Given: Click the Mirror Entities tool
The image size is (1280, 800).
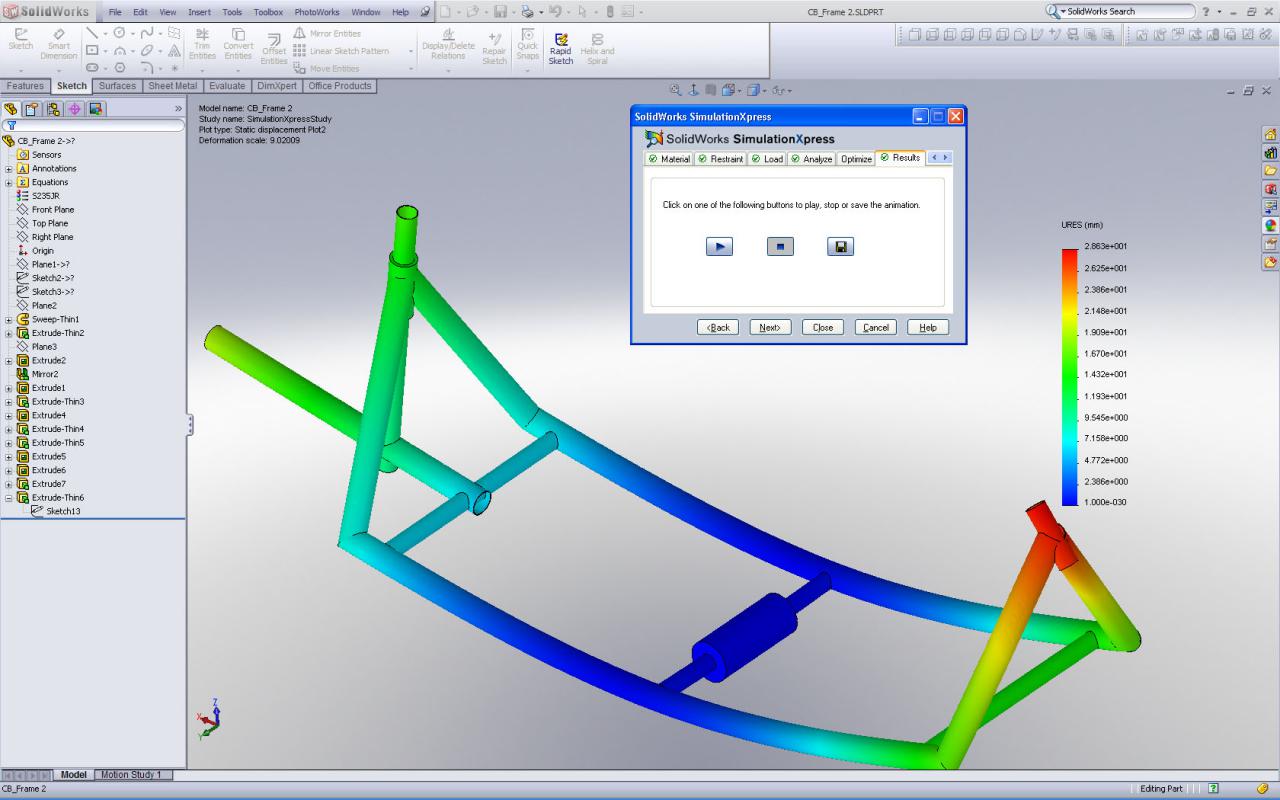Looking at the screenshot, I should pyautogui.click(x=328, y=34).
